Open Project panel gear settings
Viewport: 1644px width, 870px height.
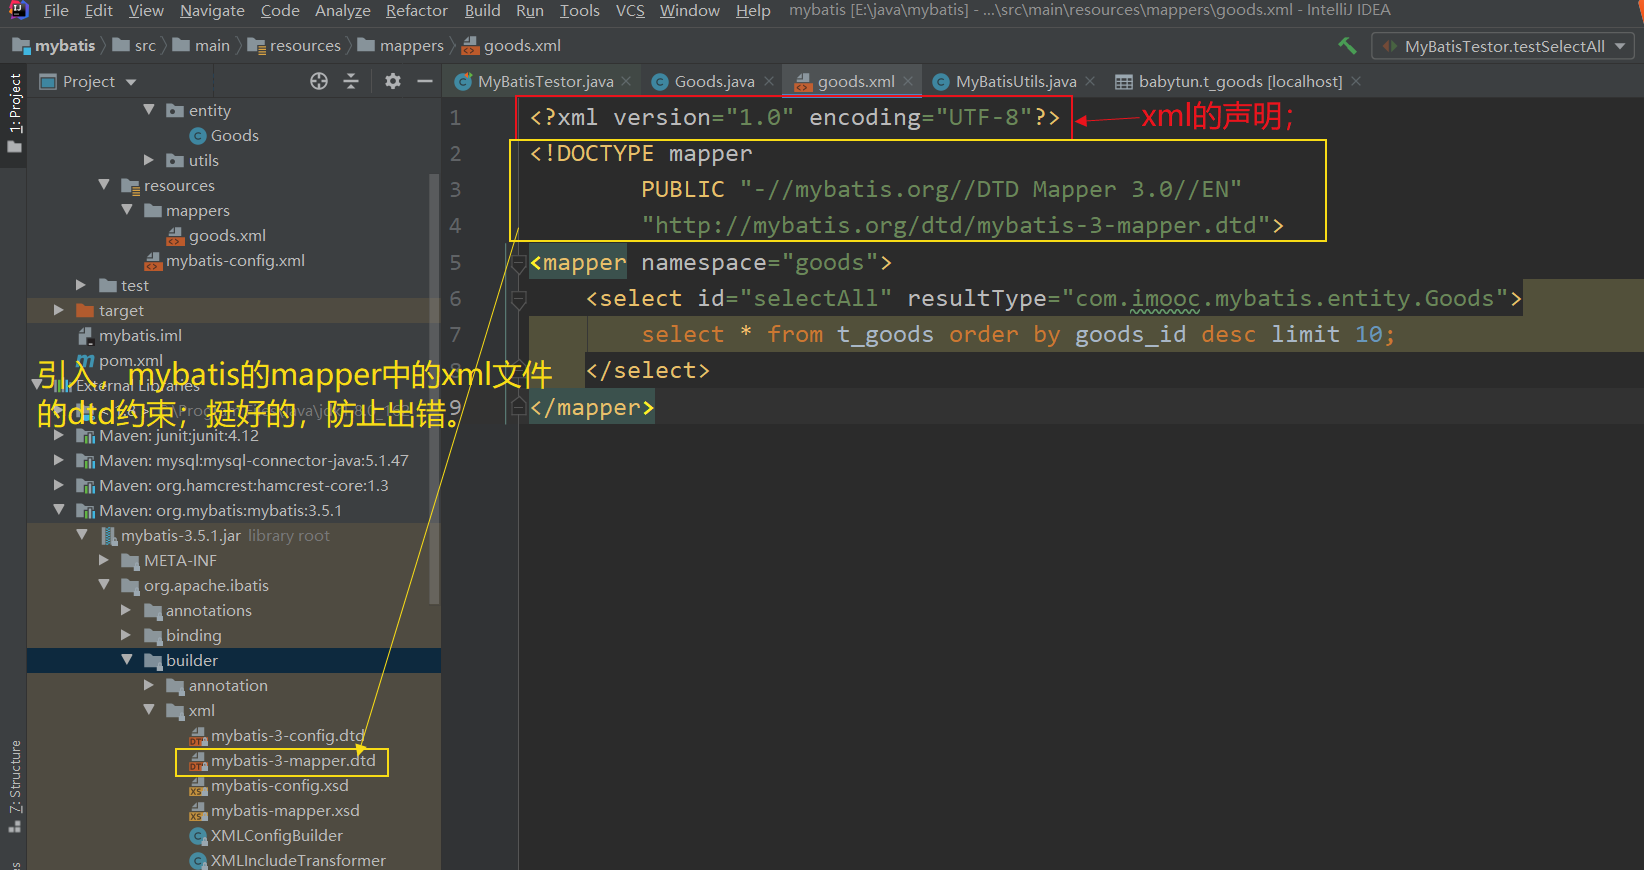[x=393, y=81]
